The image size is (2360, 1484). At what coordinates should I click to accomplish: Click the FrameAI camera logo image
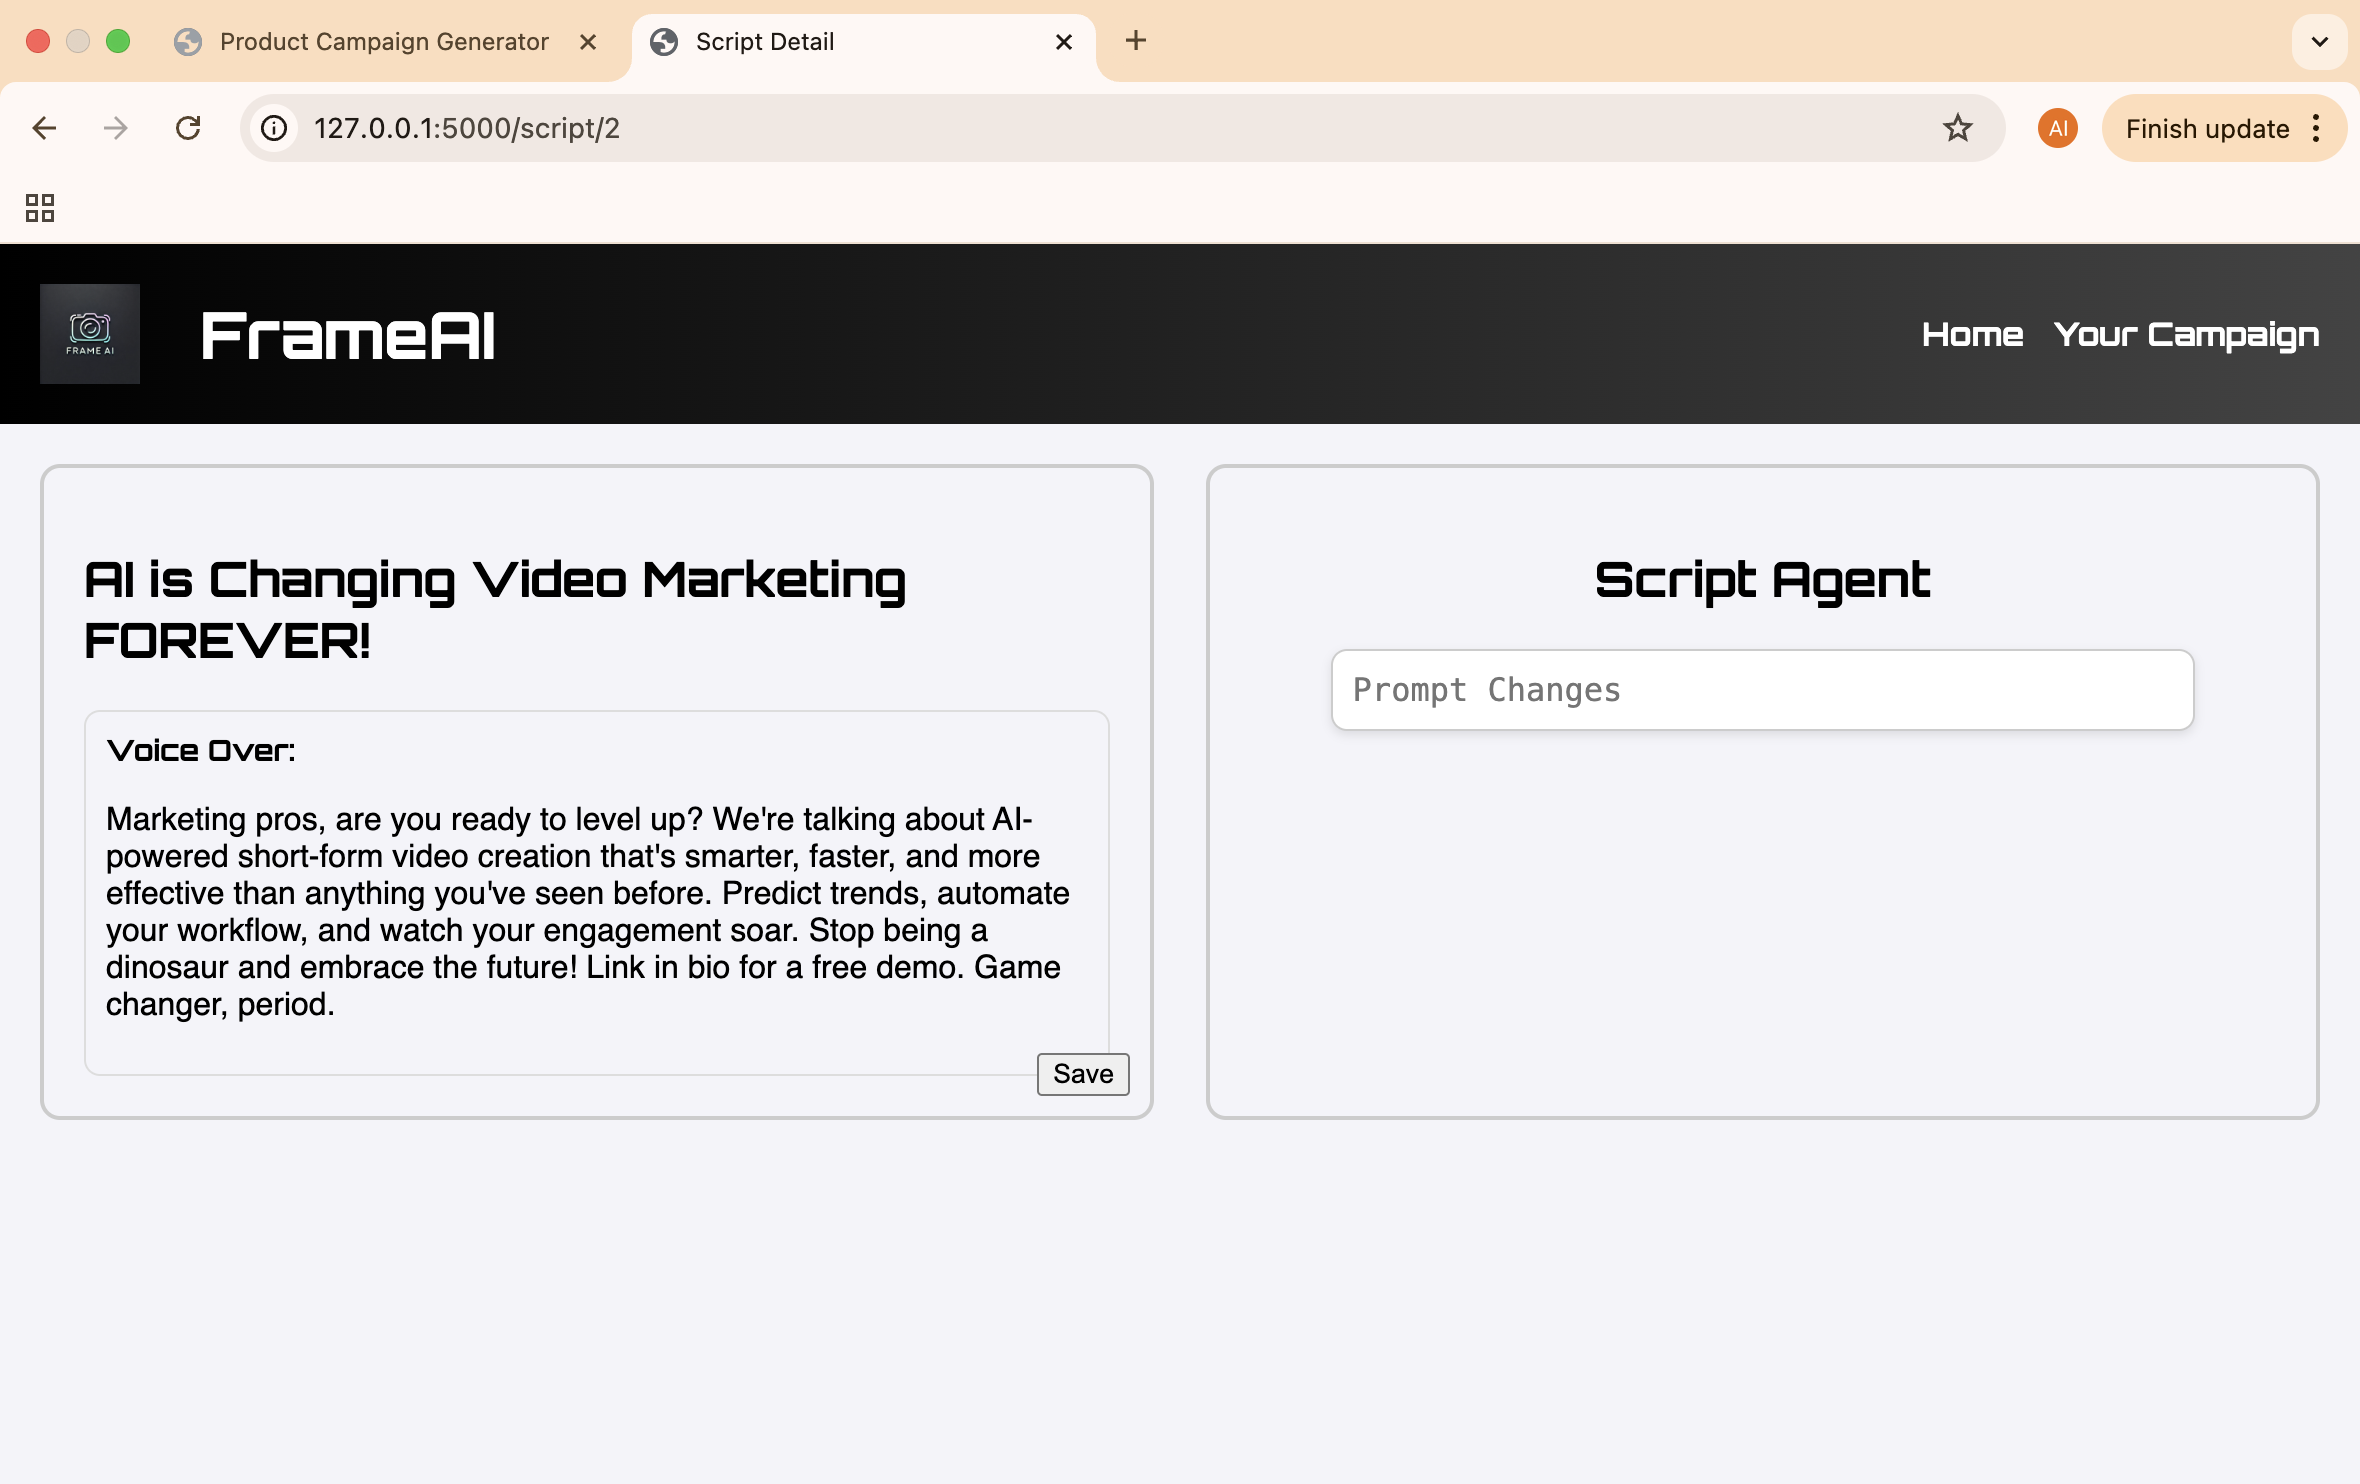tap(89, 334)
